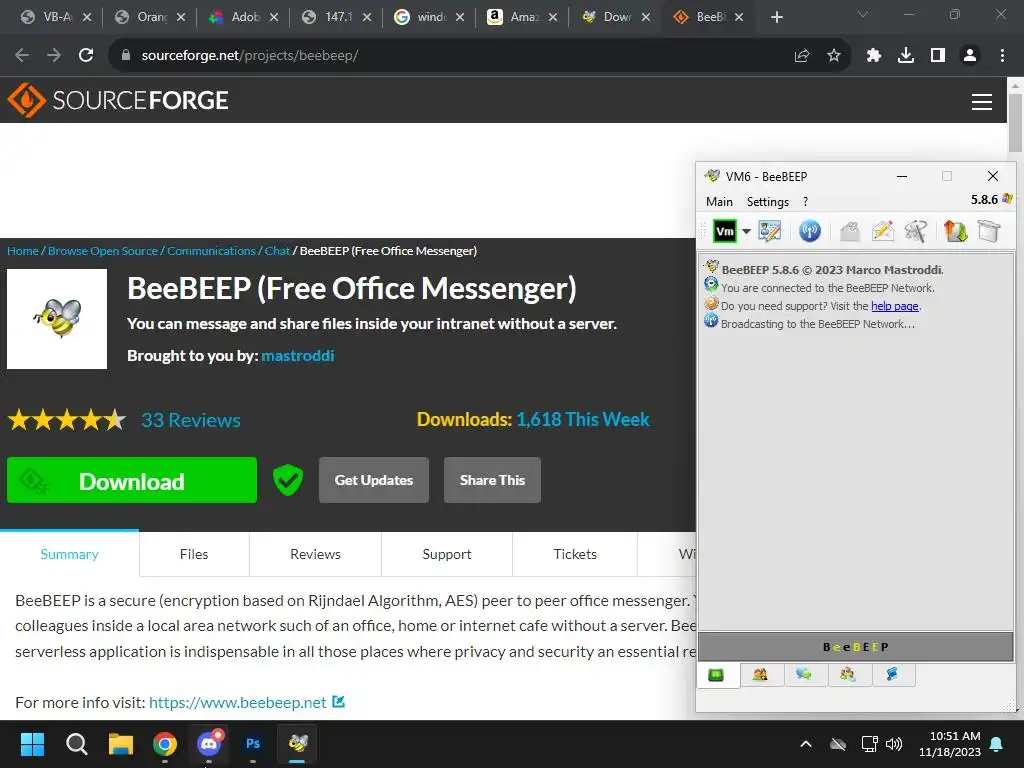1024x768 pixels.
Task: Open the 33 Reviews link
Action: click(x=191, y=420)
